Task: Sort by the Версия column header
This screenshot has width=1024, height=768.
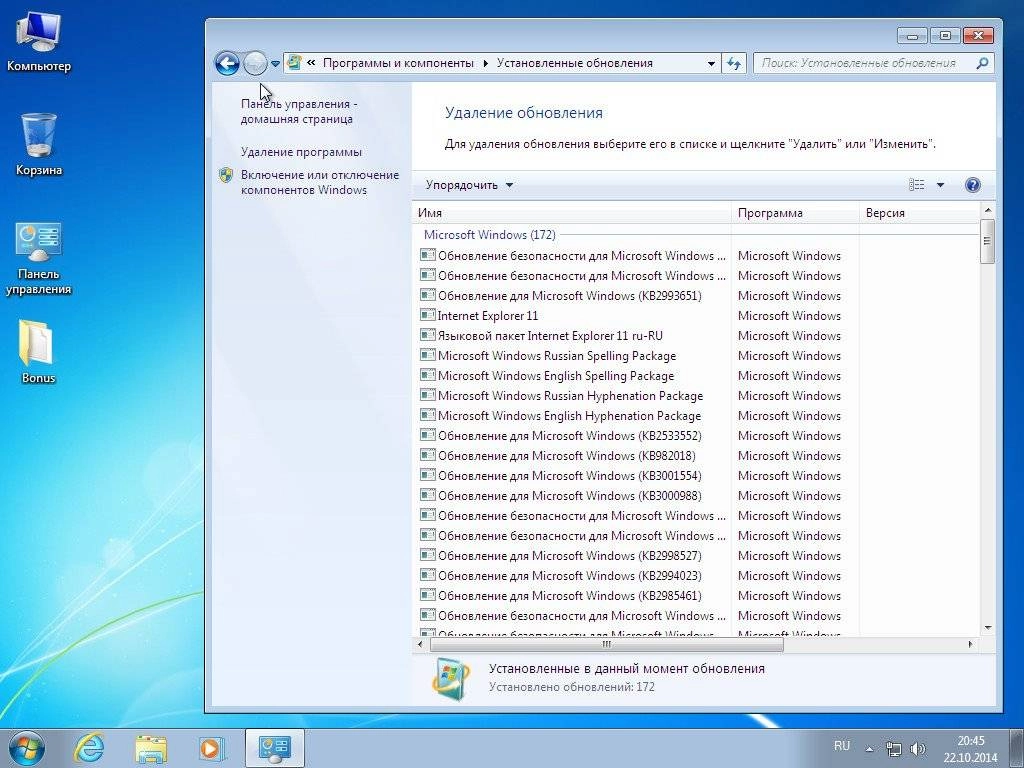Action: click(x=920, y=213)
